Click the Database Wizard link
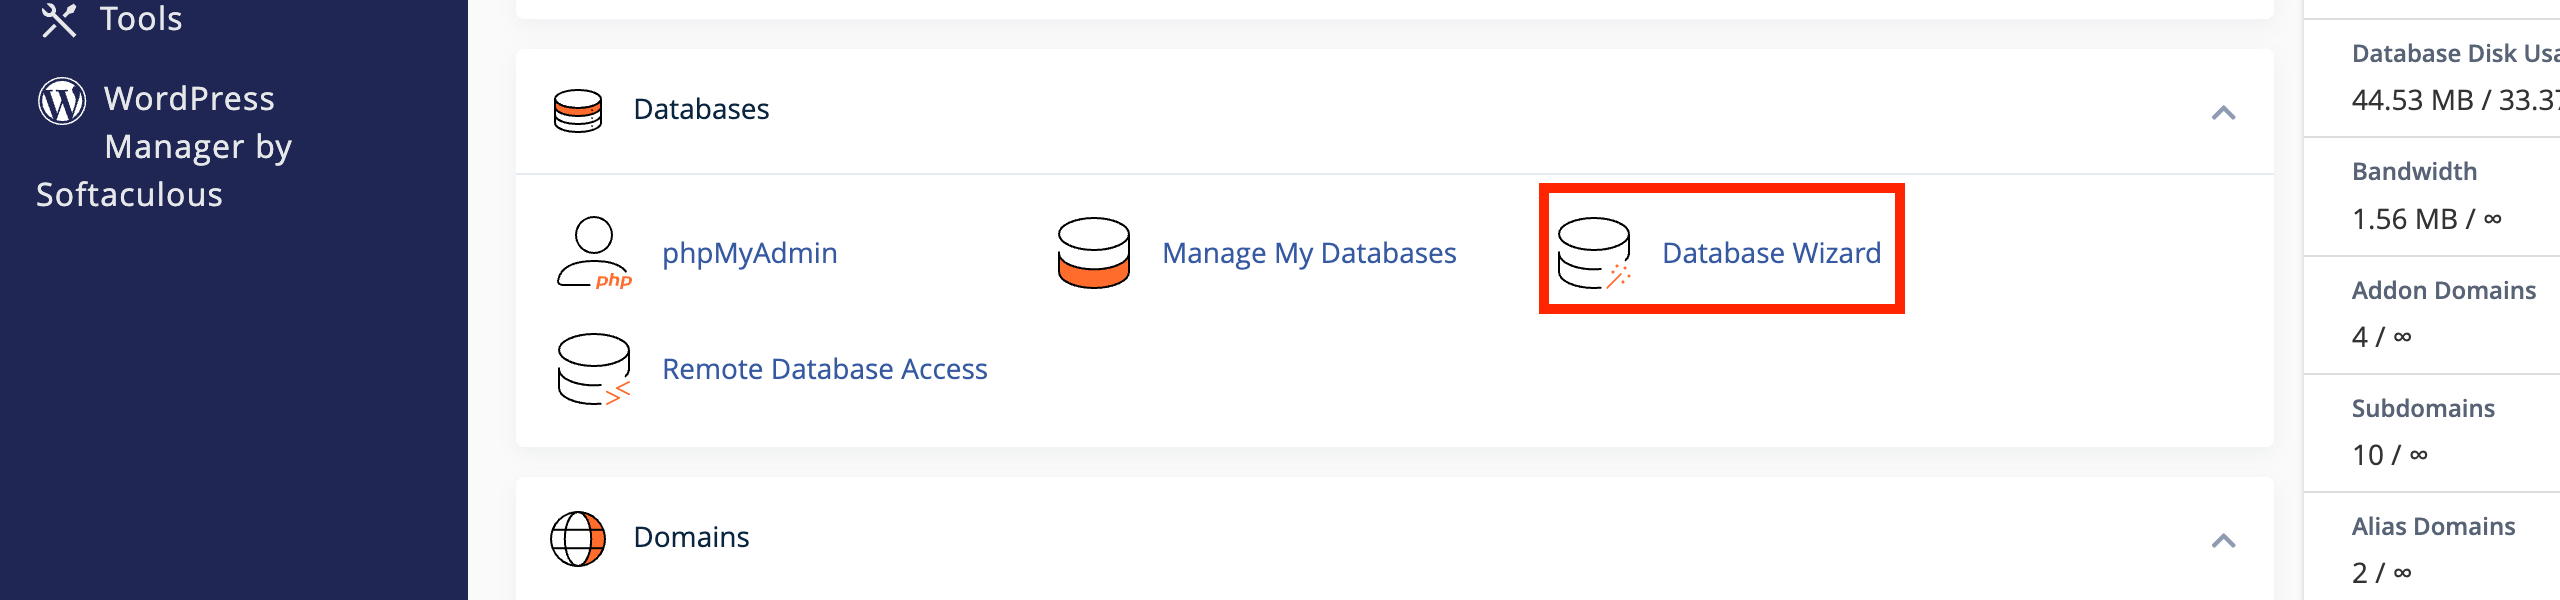The height and width of the screenshot is (600, 2560). pos(1772,253)
